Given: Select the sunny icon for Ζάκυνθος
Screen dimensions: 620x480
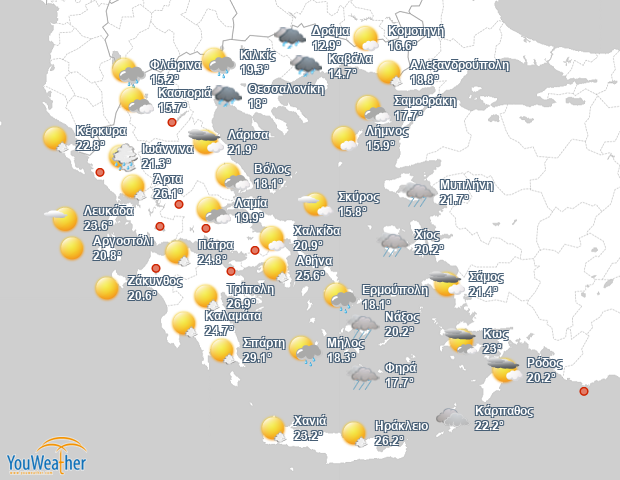Looking at the screenshot, I should 107,289.
